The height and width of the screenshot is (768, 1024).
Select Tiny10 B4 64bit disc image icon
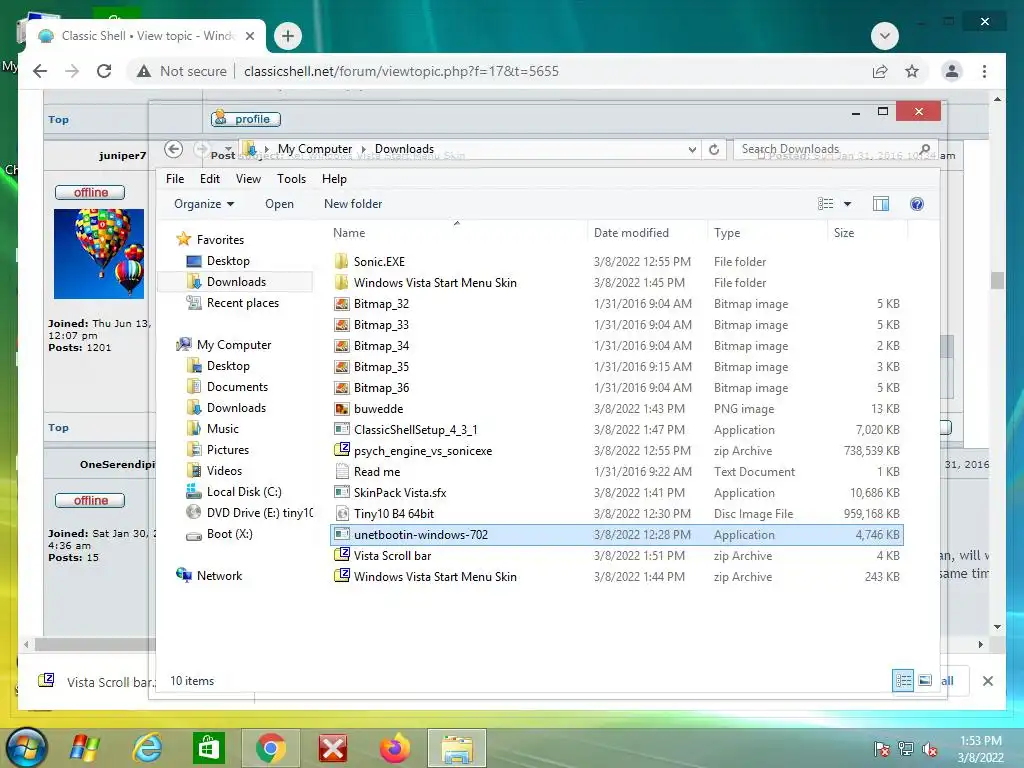pyautogui.click(x=342, y=513)
